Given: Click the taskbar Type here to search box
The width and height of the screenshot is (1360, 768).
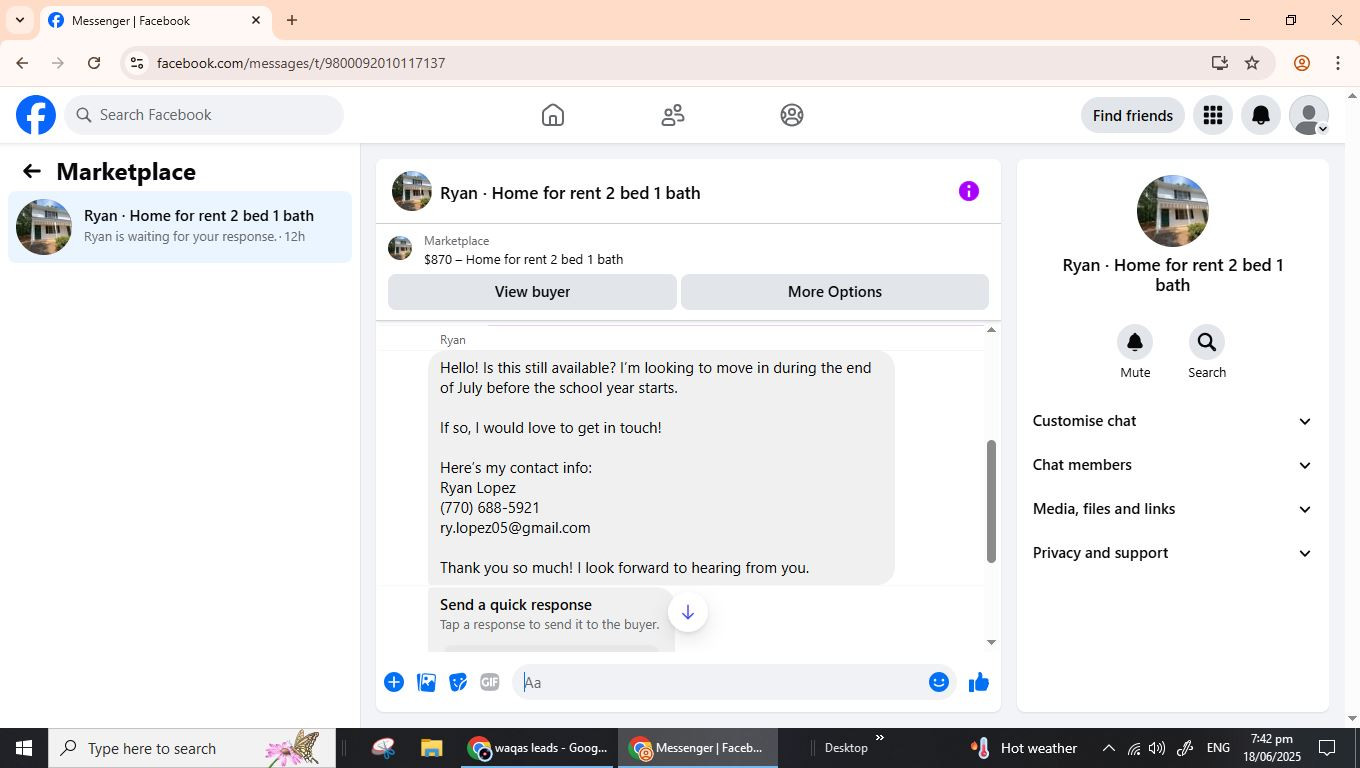Looking at the screenshot, I should tap(190, 748).
